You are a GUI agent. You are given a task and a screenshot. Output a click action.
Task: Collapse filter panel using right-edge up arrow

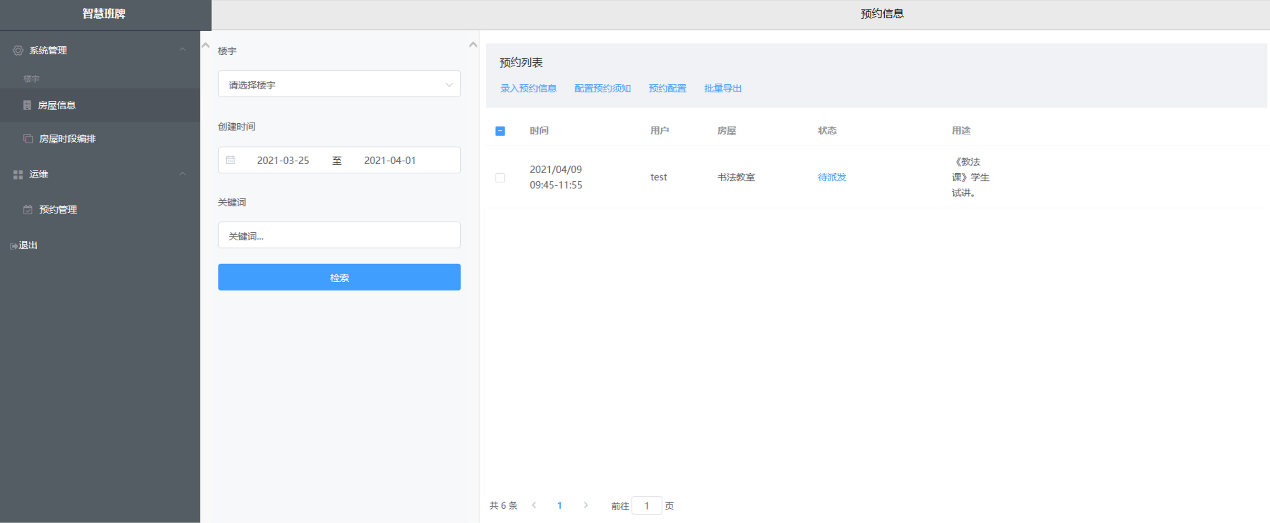(473, 44)
